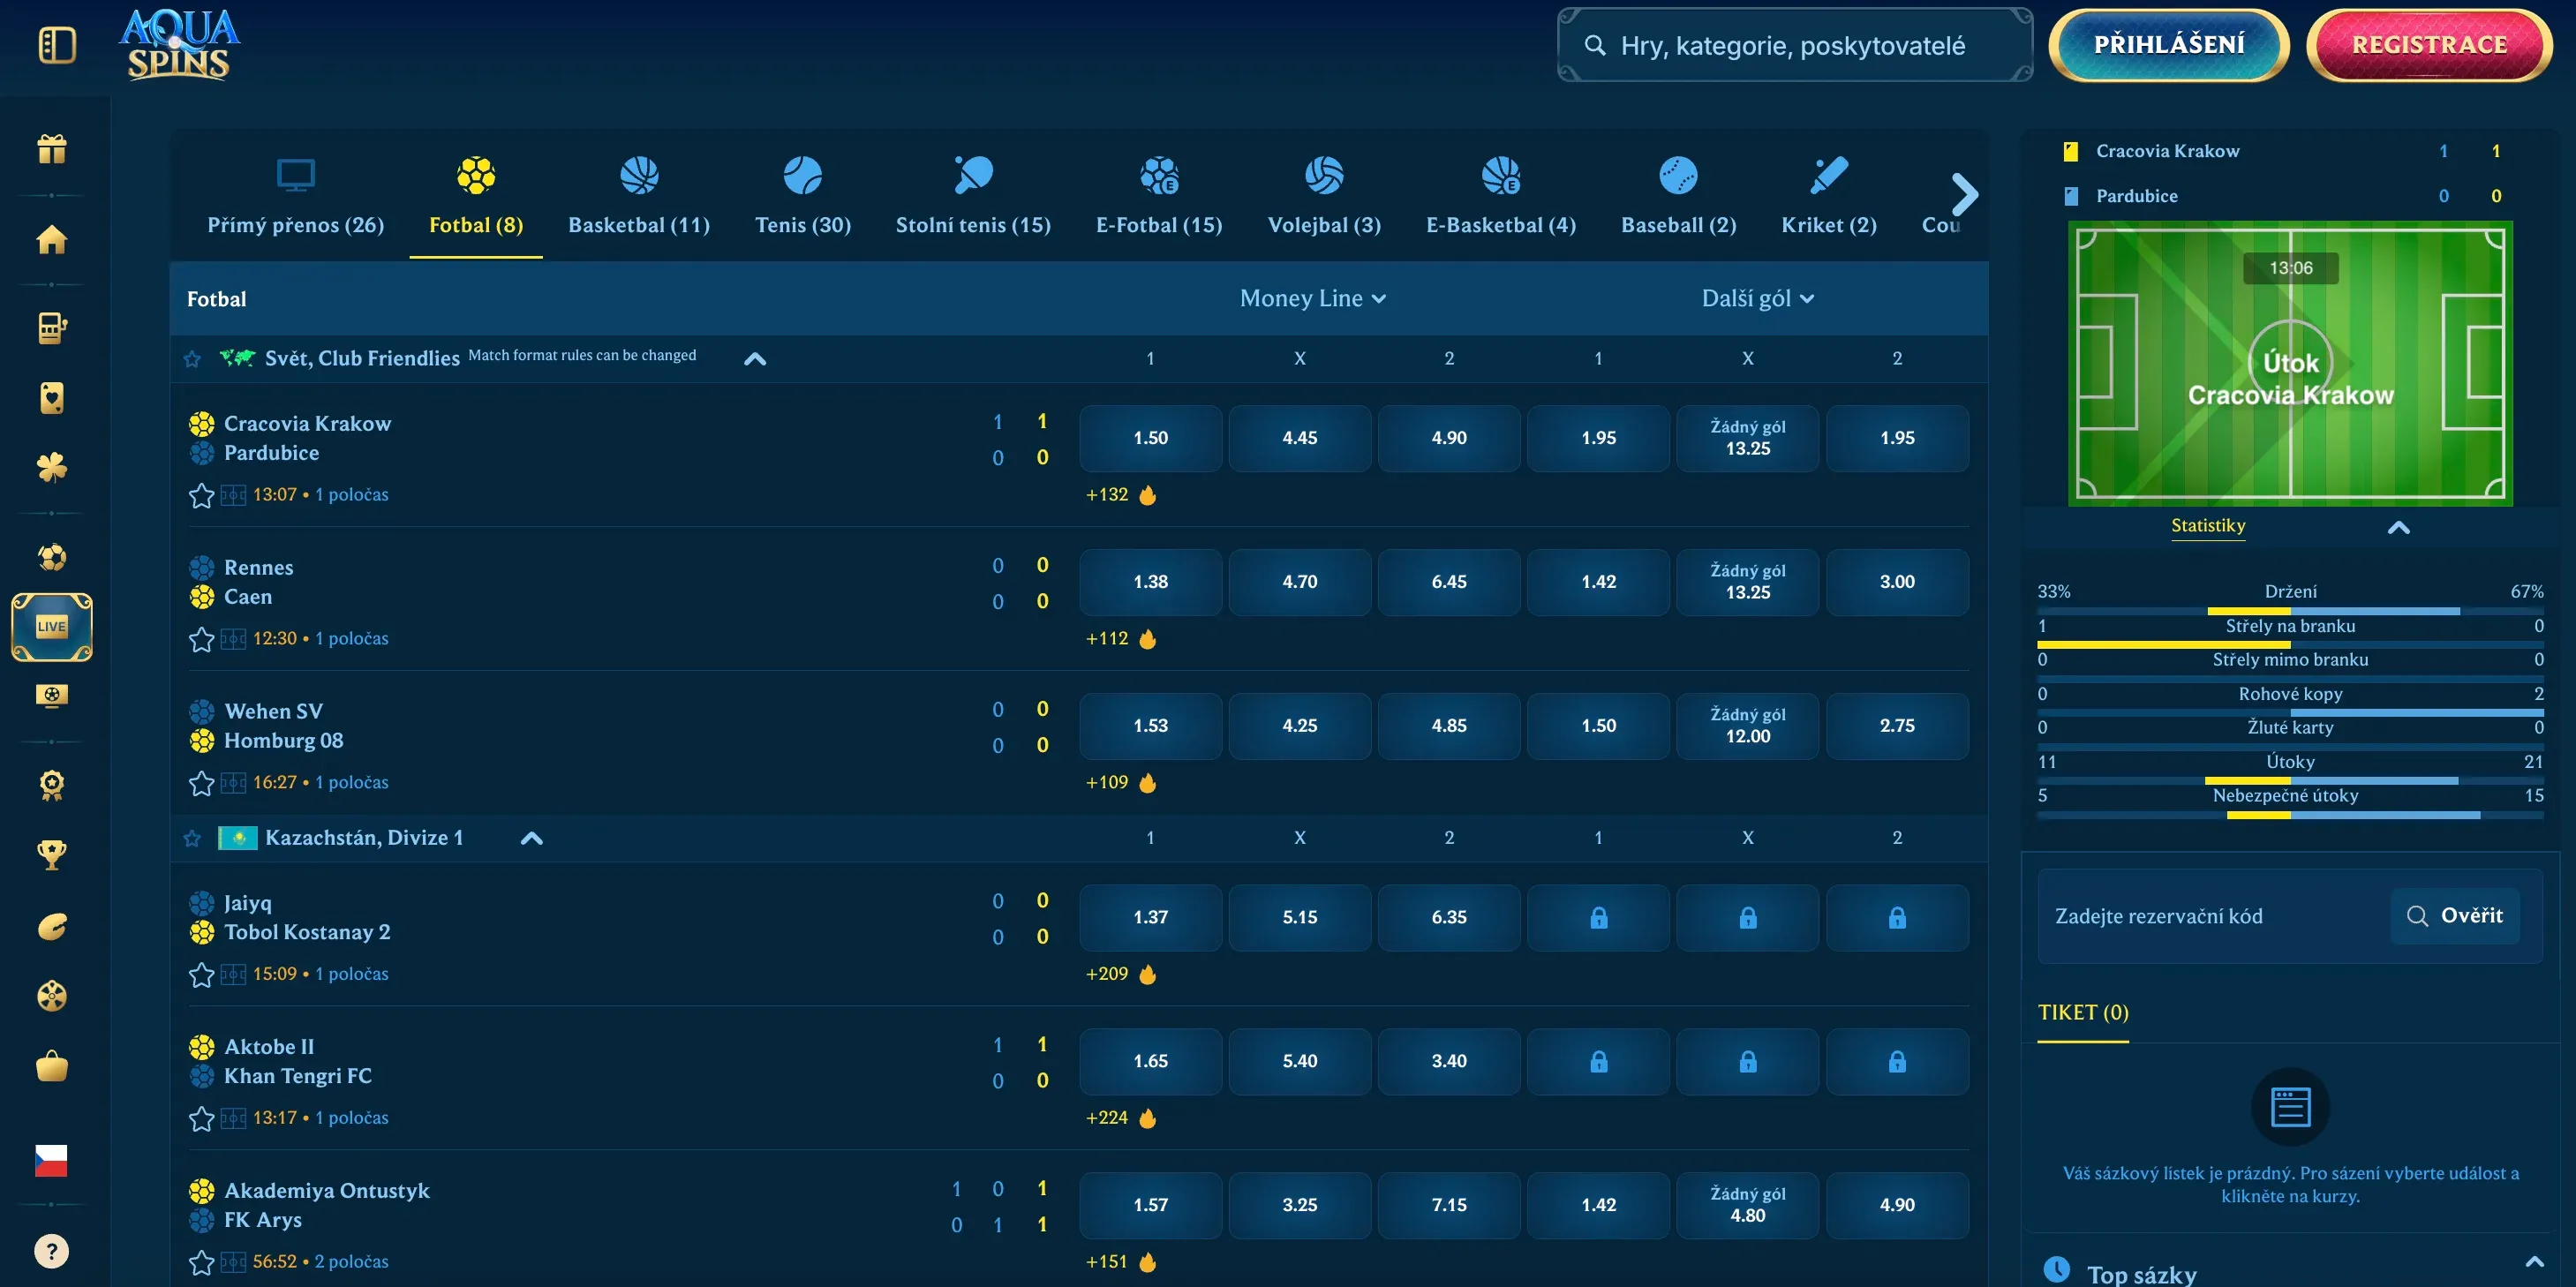2576x1287 pixels.
Task: Favorite the Cracovia Krakow vs Pardubice match
Action: 201,495
